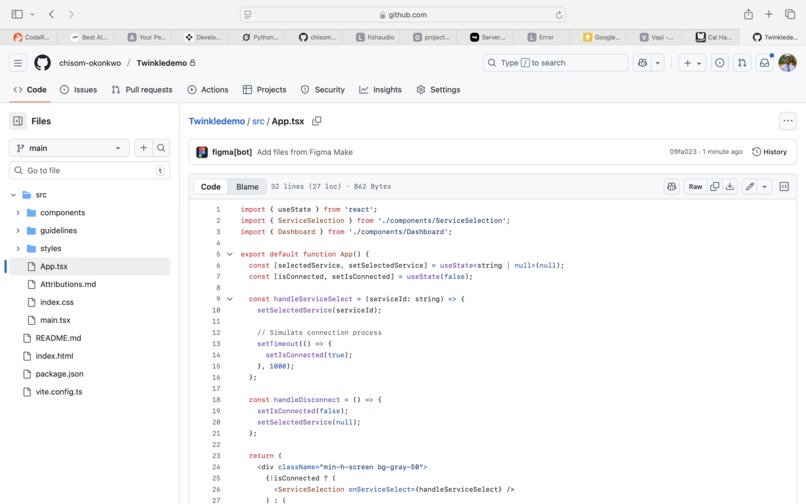Open Safari sidebar options dropdown
Screen dimensions: 806x504
[32, 14]
